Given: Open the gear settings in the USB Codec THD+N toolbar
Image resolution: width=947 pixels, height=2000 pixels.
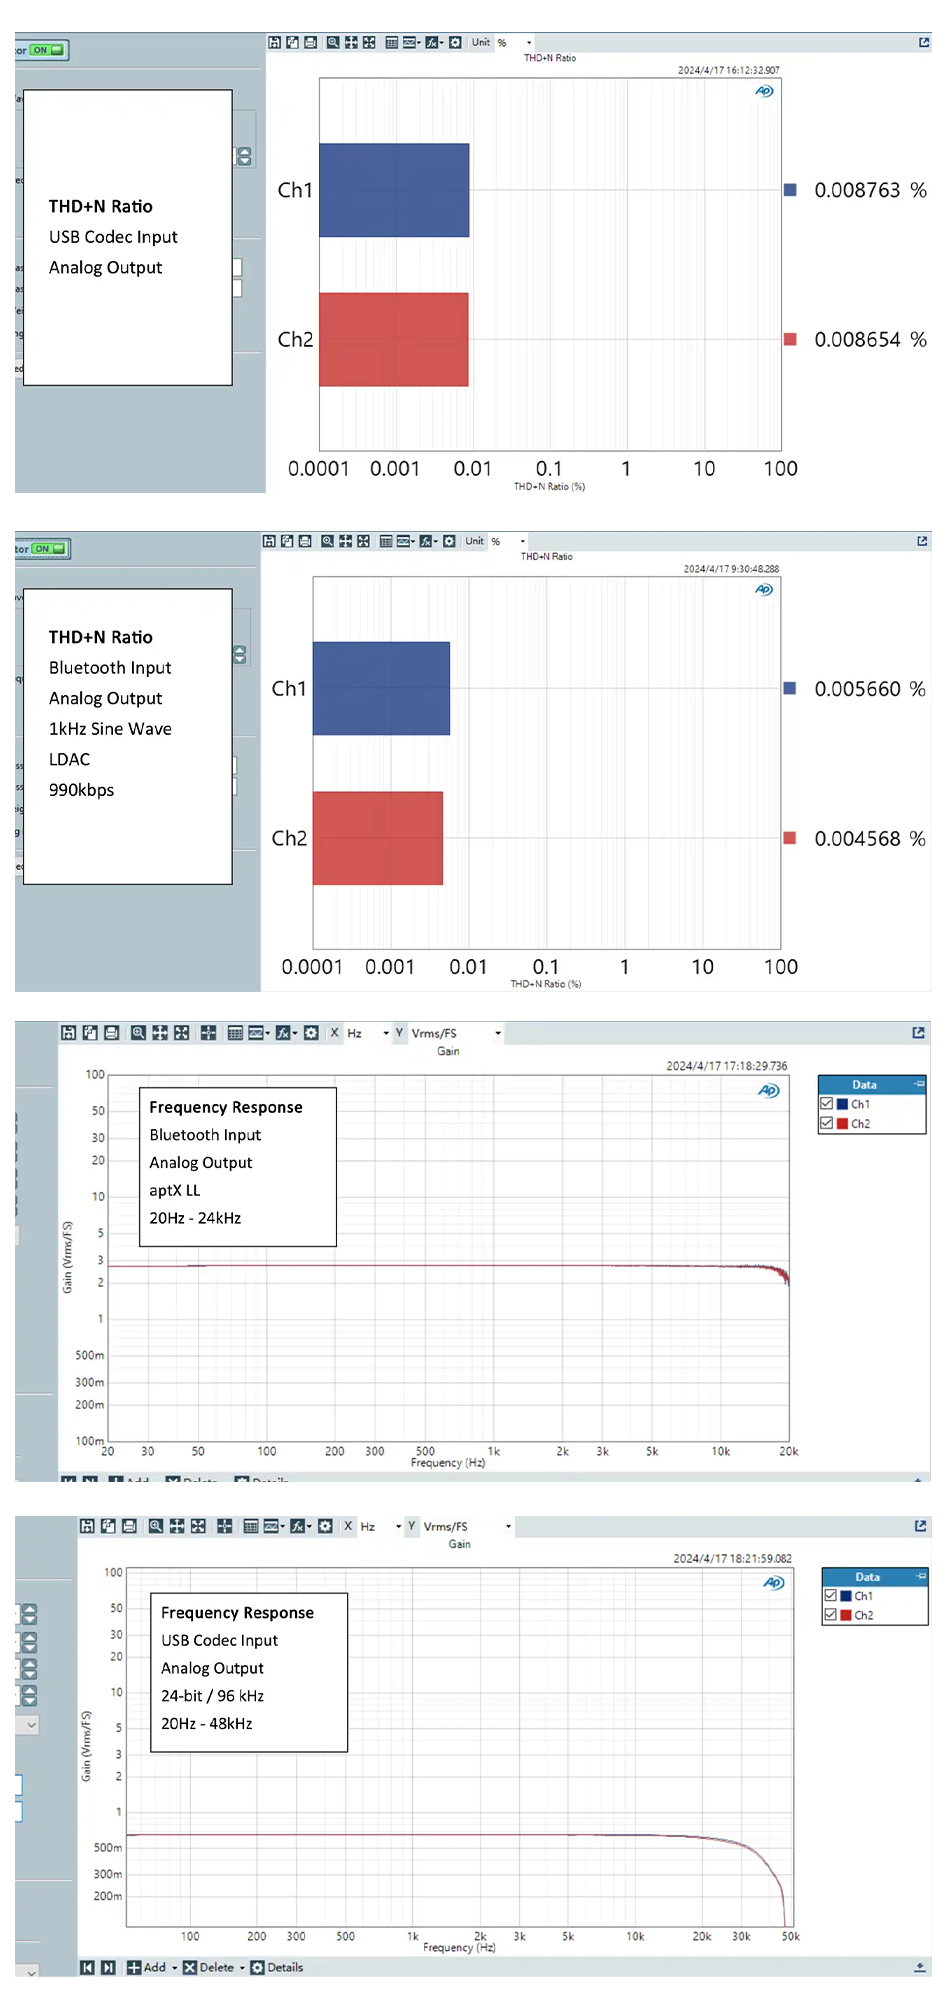Looking at the screenshot, I should point(455,42).
